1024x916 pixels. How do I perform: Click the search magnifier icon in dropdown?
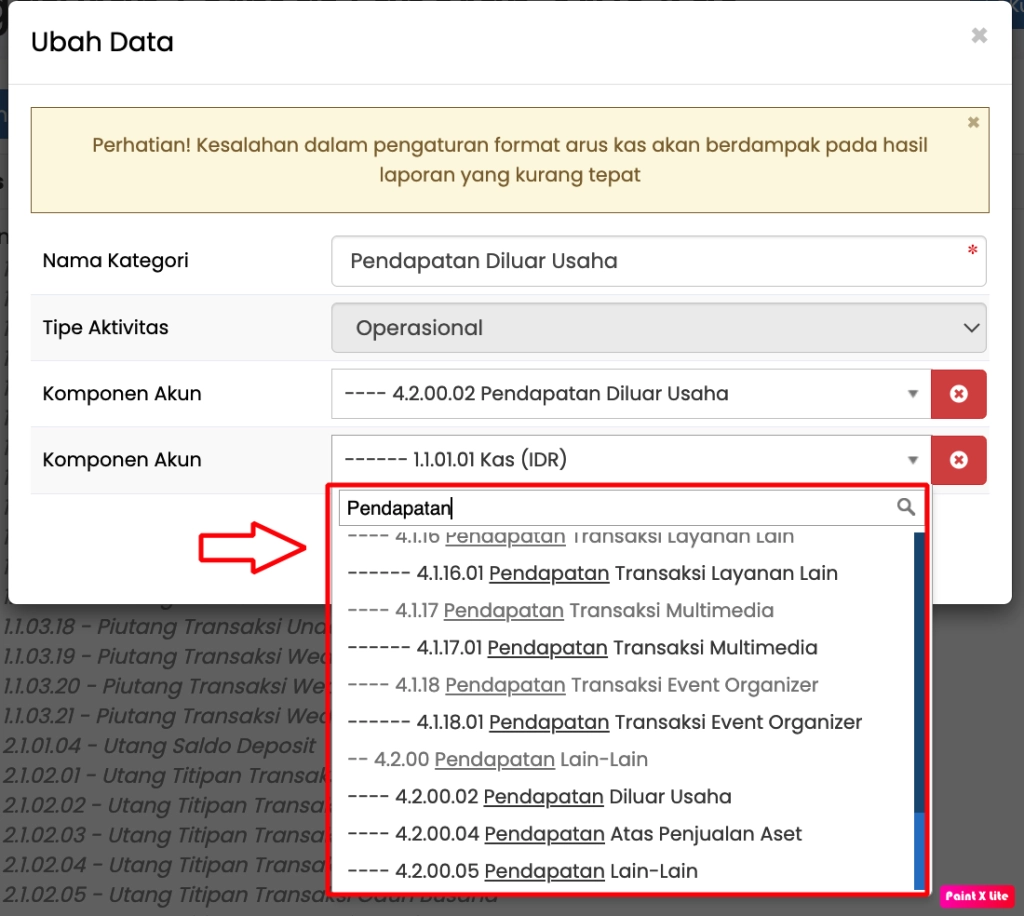pyautogui.click(x=906, y=508)
